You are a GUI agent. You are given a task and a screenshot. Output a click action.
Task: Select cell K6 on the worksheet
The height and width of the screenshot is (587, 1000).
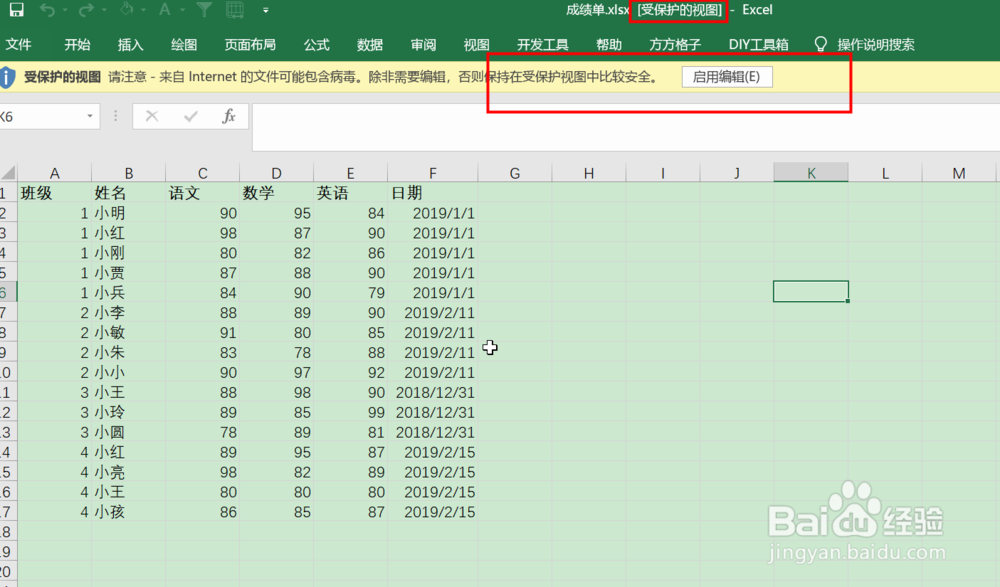(x=810, y=291)
